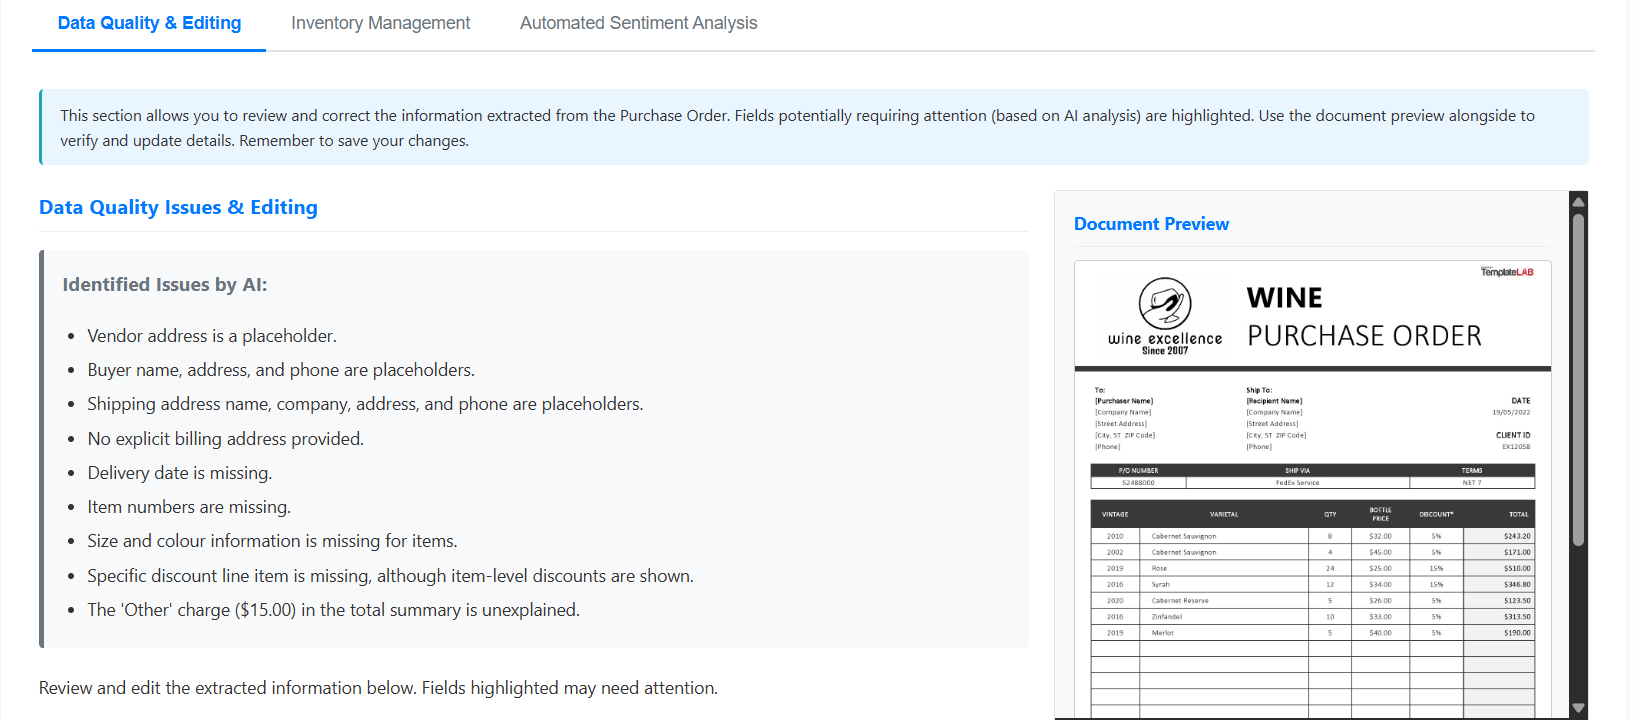Screen dimensions: 1648x720
Task: Click the $243.20 total cell
Action: (1498, 536)
